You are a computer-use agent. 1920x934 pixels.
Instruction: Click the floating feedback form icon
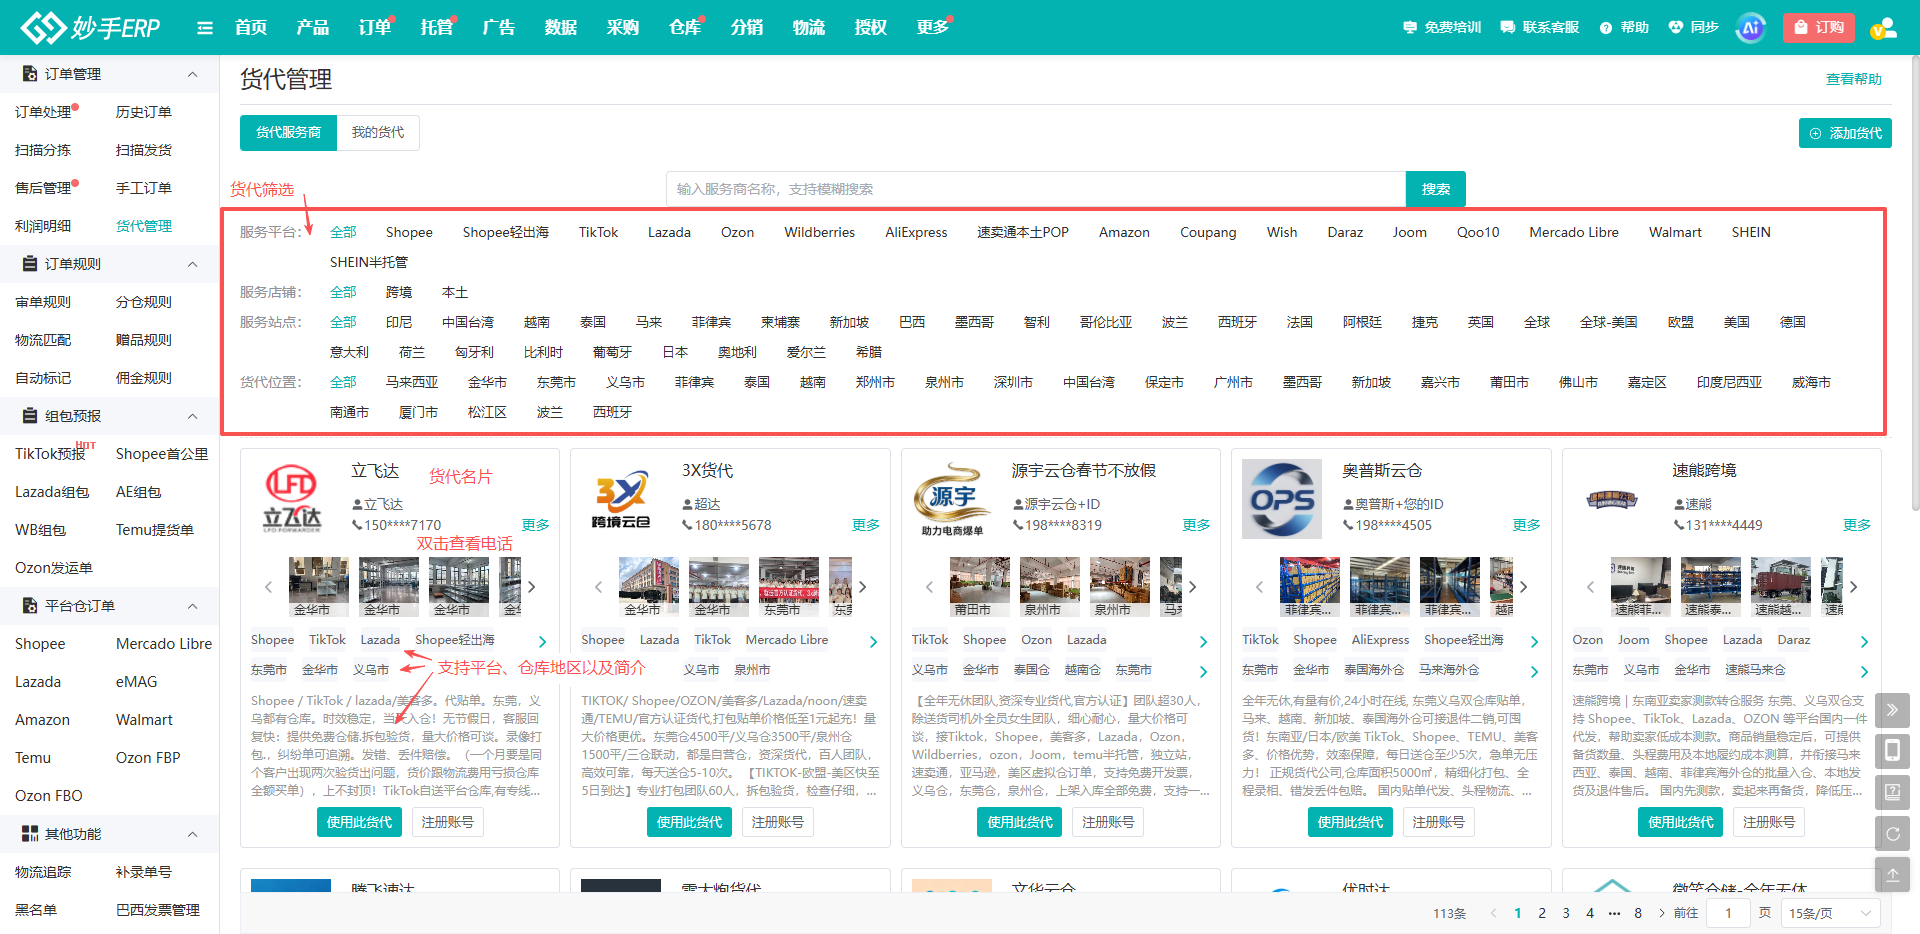(x=1892, y=792)
